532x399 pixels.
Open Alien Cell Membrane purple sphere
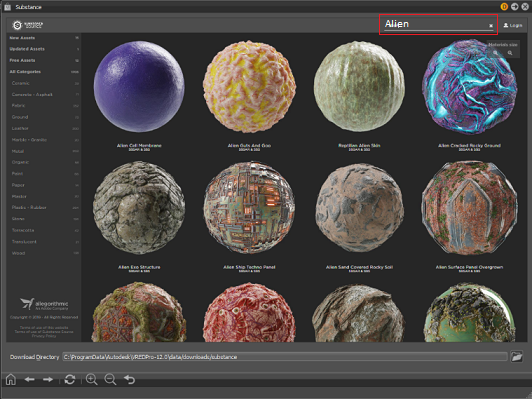(139, 87)
